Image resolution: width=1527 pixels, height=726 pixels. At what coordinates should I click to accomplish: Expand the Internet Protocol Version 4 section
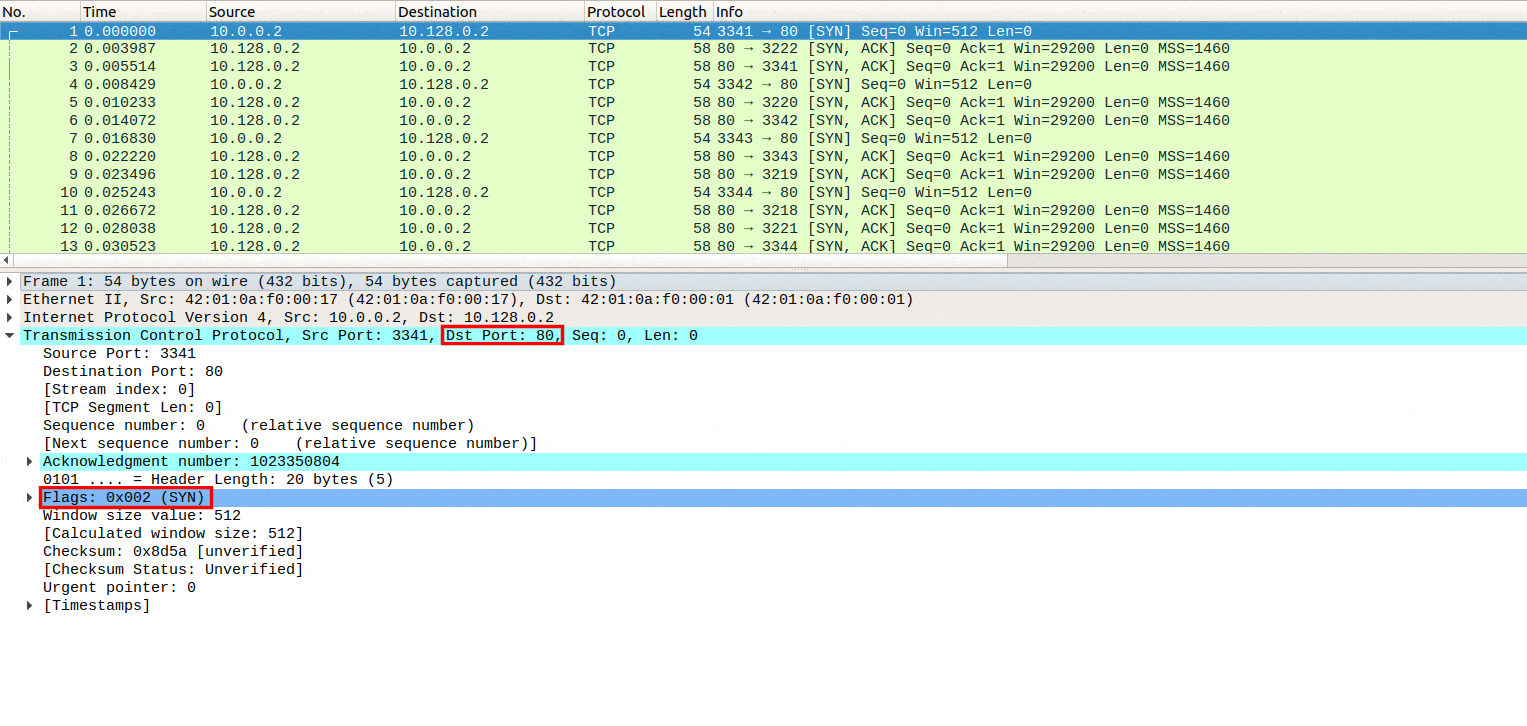(10, 318)
